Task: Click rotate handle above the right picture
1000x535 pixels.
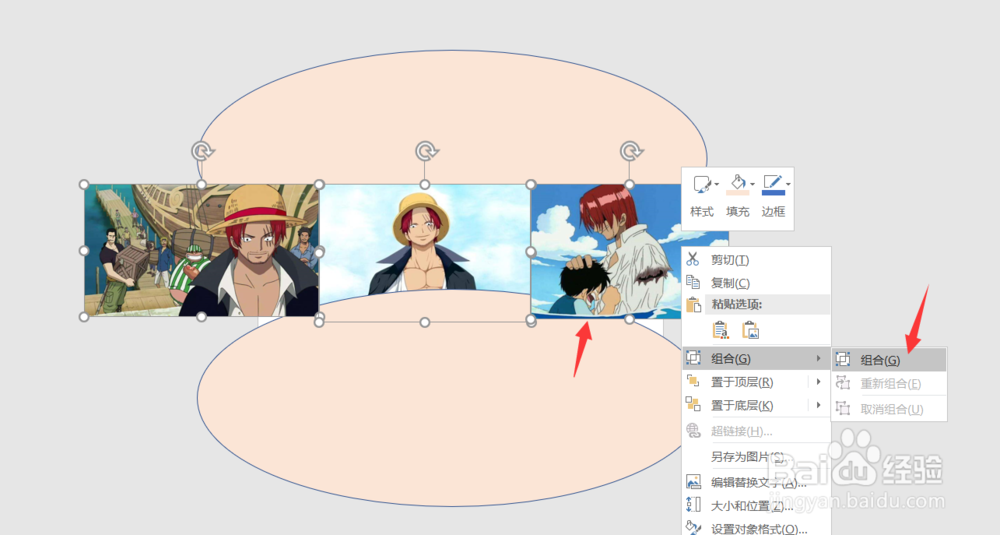Action: [631, 151]
